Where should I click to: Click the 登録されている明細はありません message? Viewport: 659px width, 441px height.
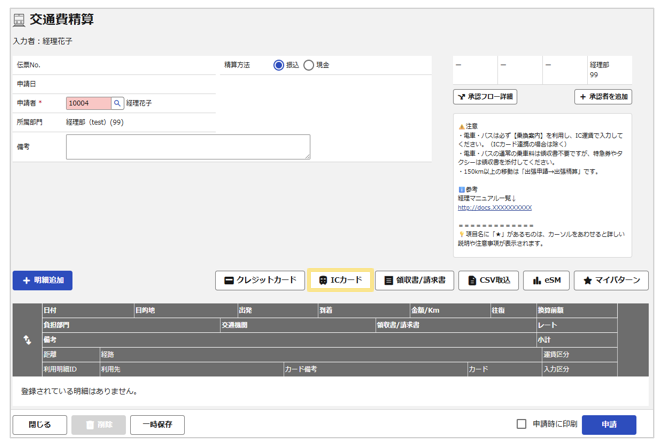79,391
